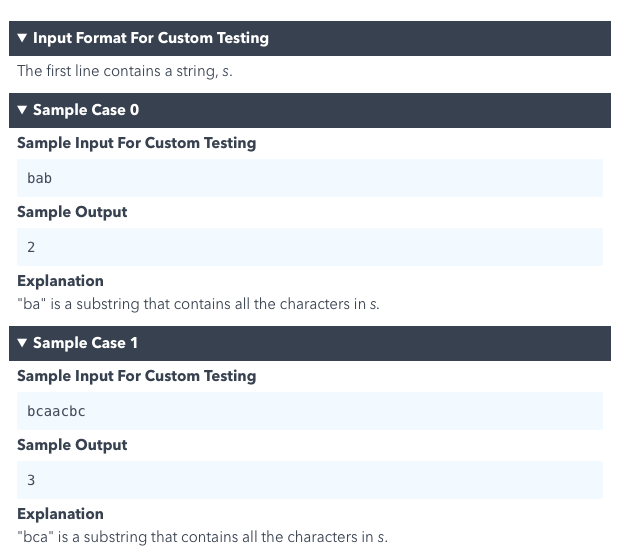Click the Explanation heading under Sample Case 1
The image size is (625, 553).
tap(60, 514)
